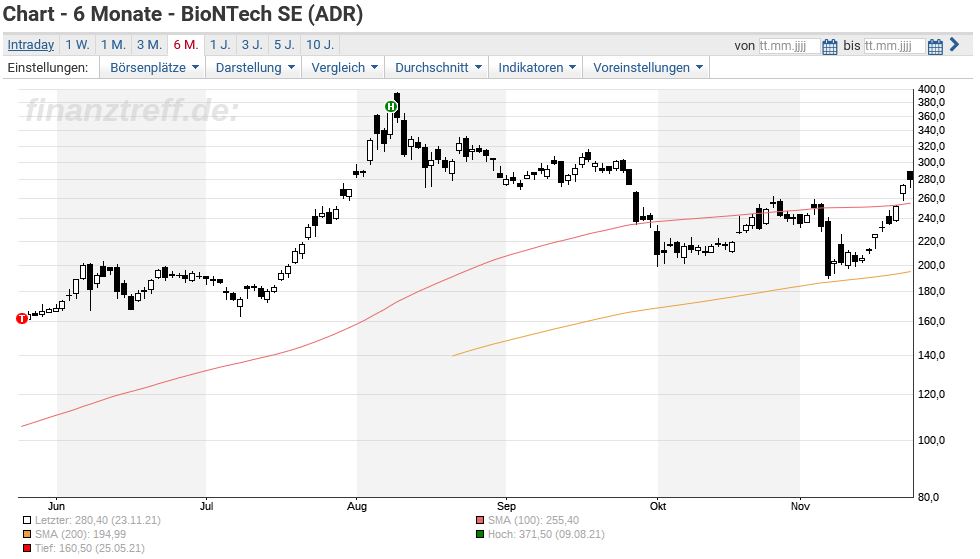
Task: Click the white Letzter legend swatch
Action: 26,520
